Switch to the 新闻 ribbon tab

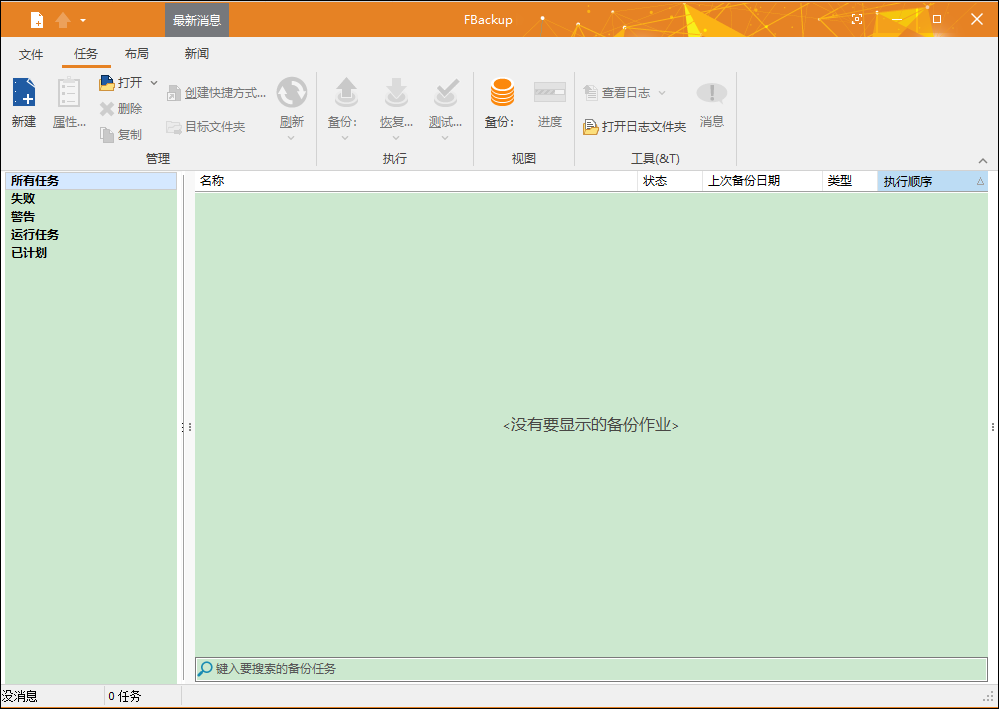197,54
